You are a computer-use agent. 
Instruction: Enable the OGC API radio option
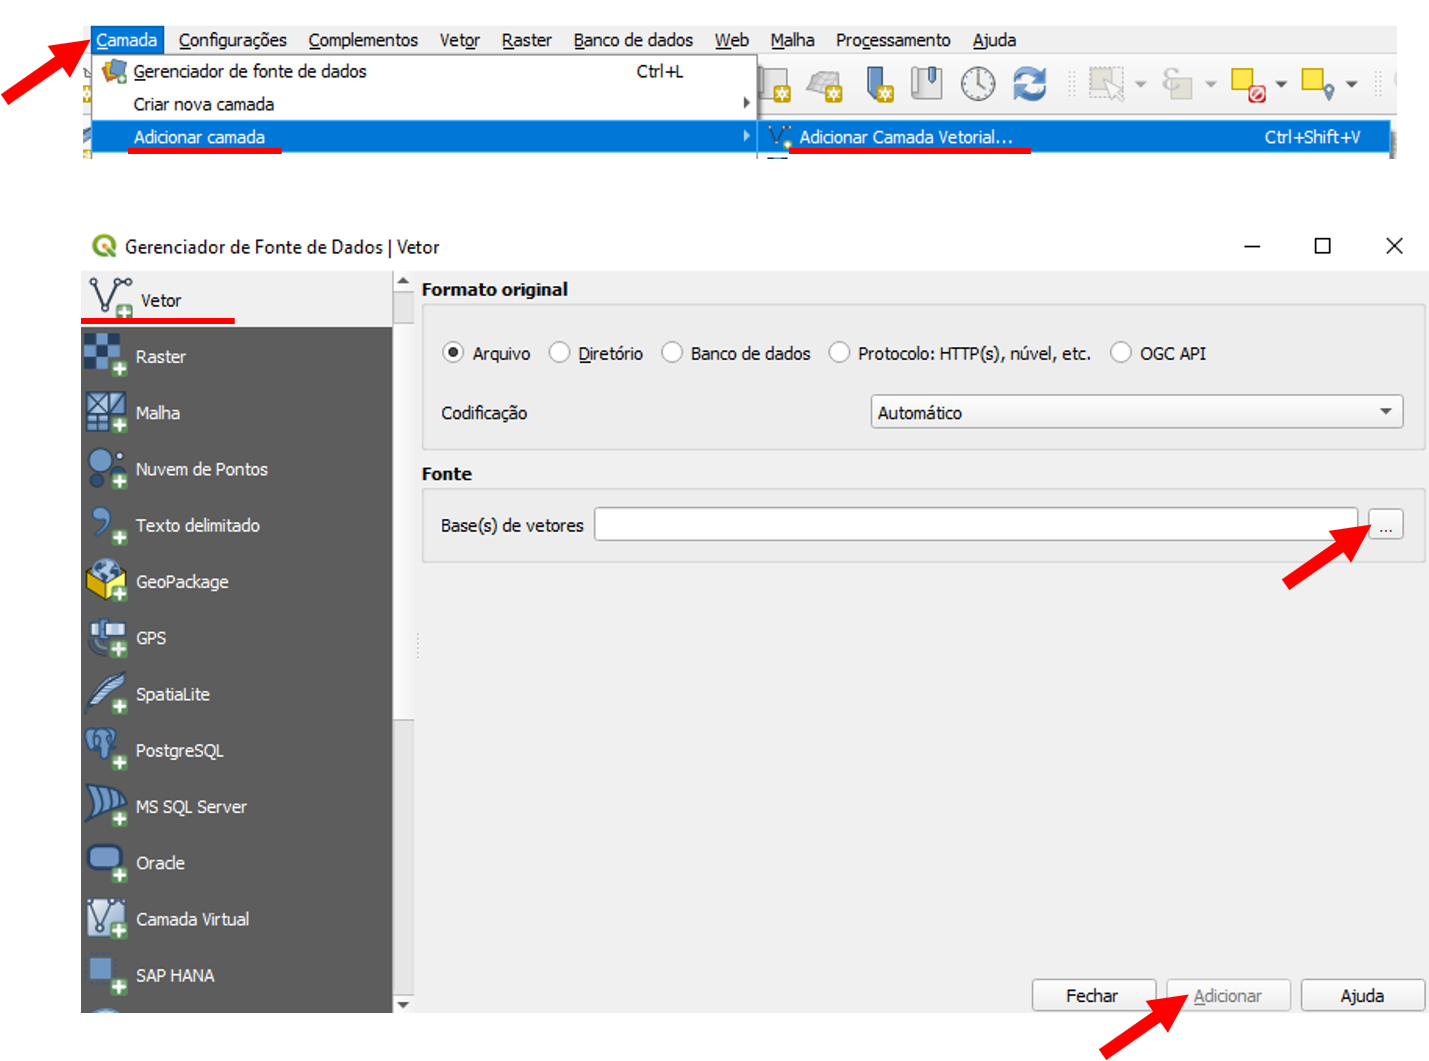click(x=1121, y=353)
